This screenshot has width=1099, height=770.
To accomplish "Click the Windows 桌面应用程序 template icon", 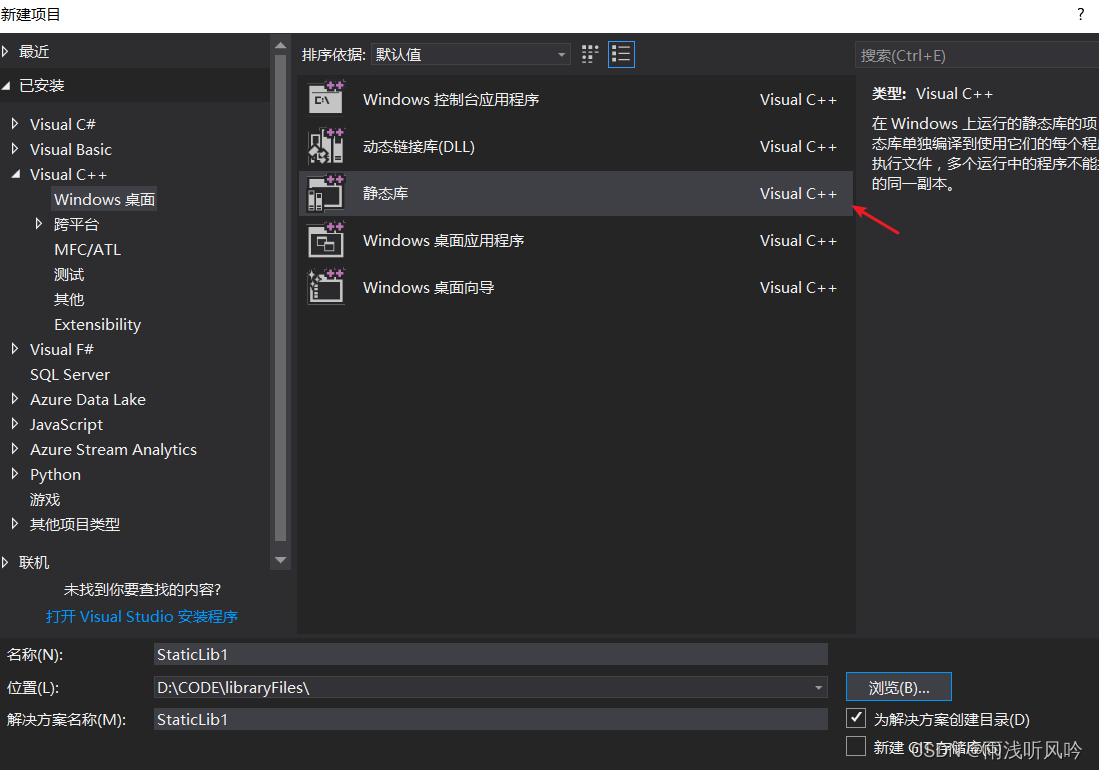I will pos(326,240).
